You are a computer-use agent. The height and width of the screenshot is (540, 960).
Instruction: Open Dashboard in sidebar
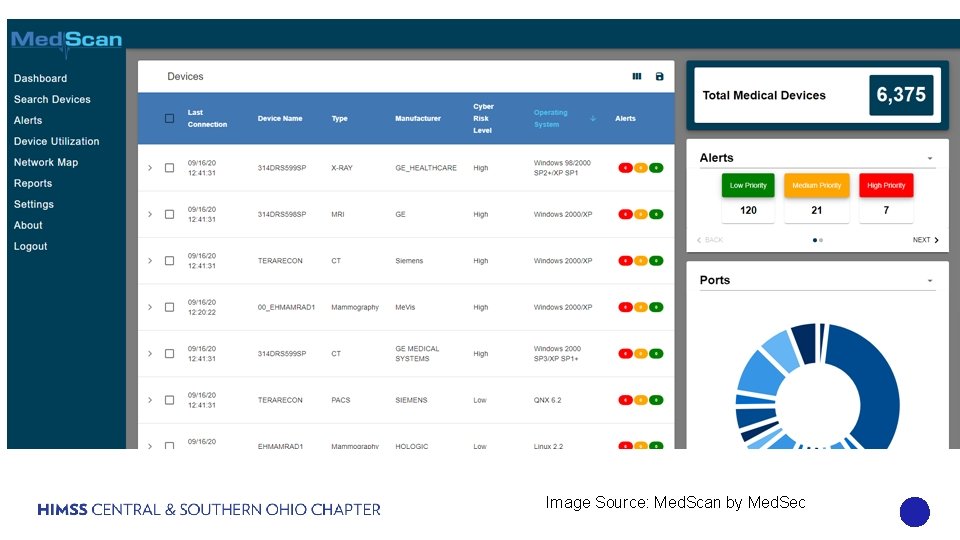40,78
